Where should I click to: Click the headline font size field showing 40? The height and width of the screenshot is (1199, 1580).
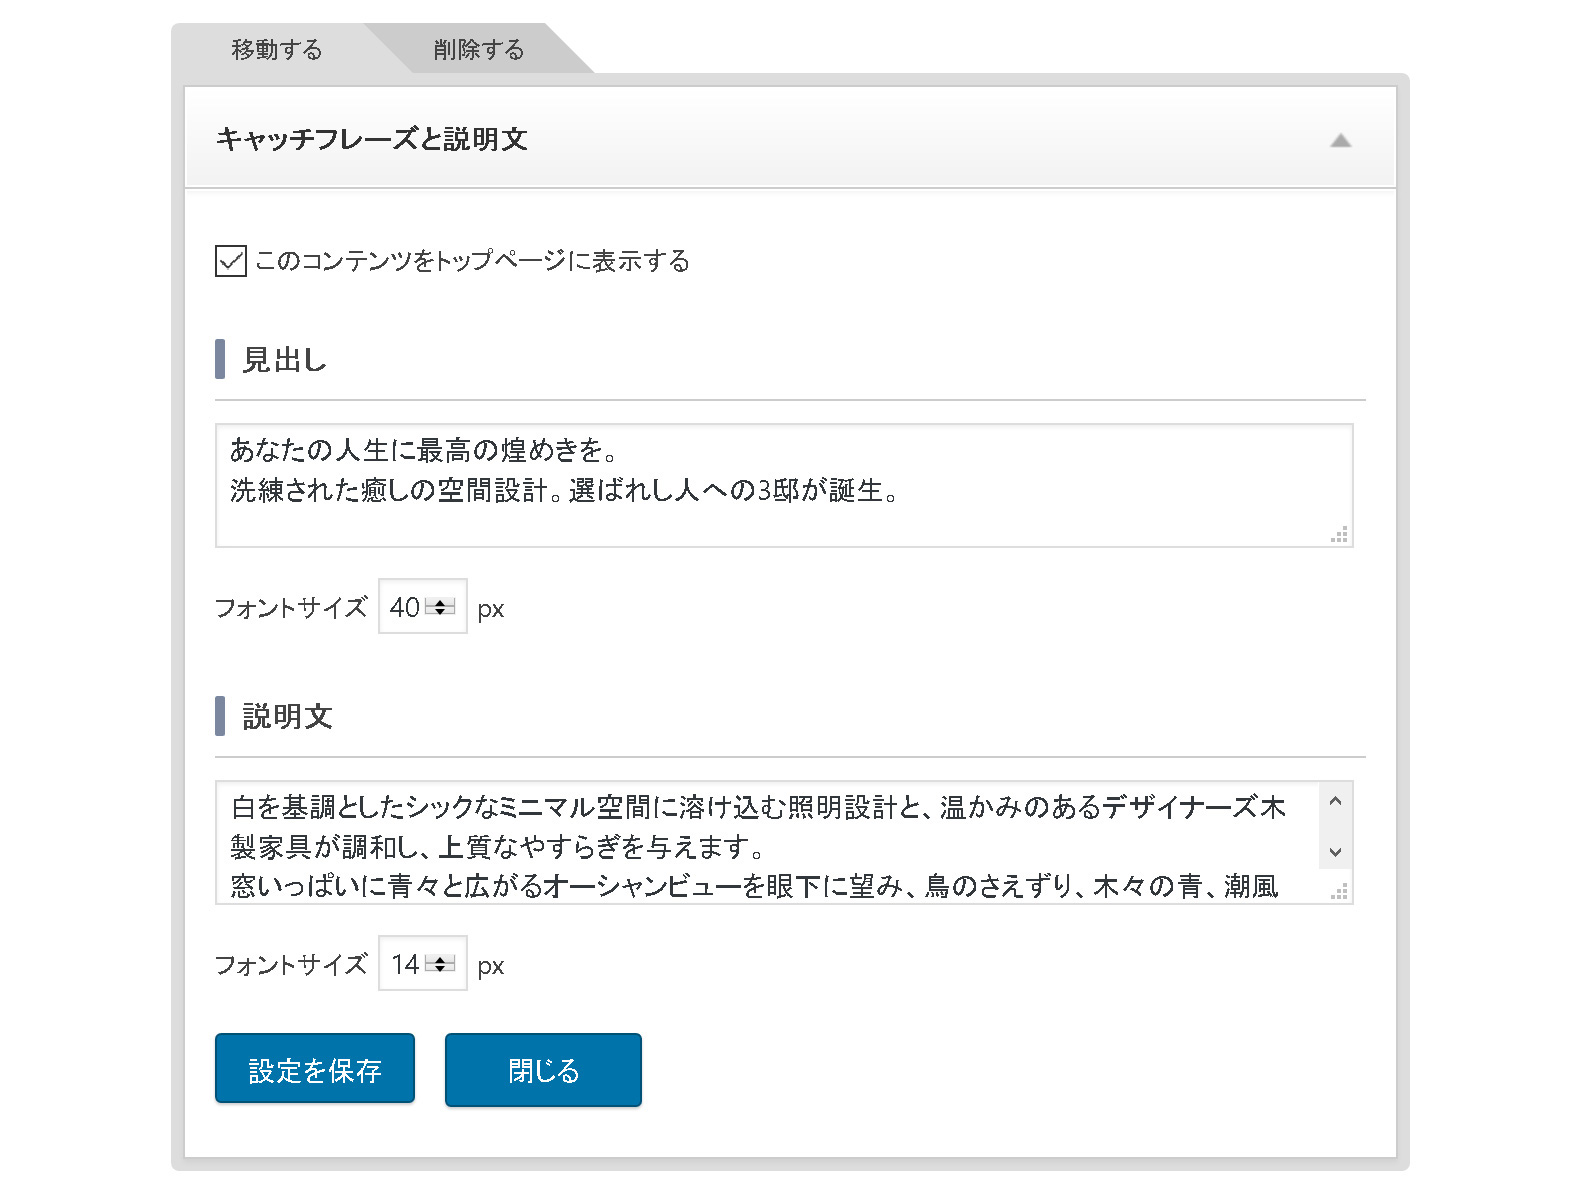point(422,606)
